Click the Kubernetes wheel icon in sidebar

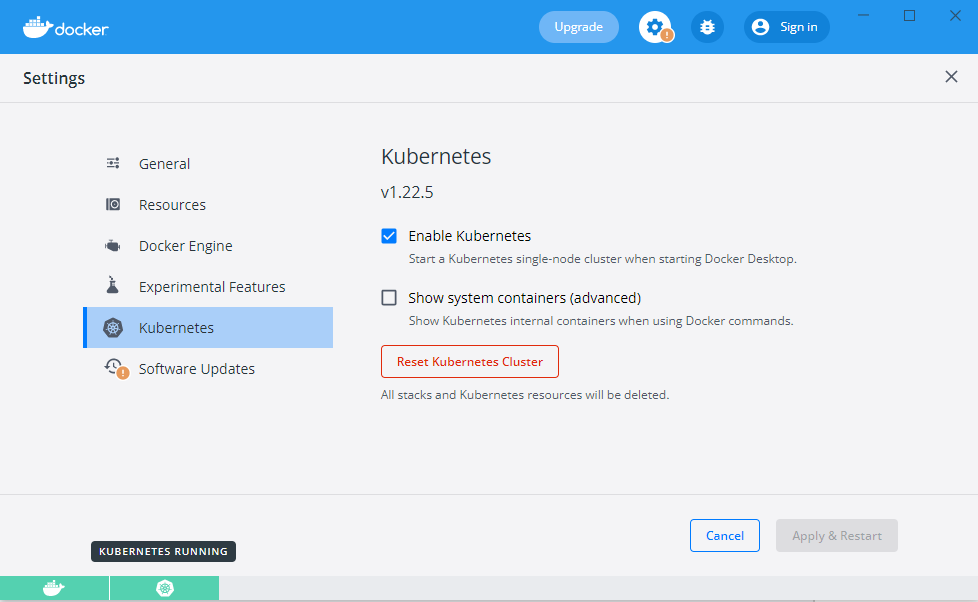click(x=113, y=328)
